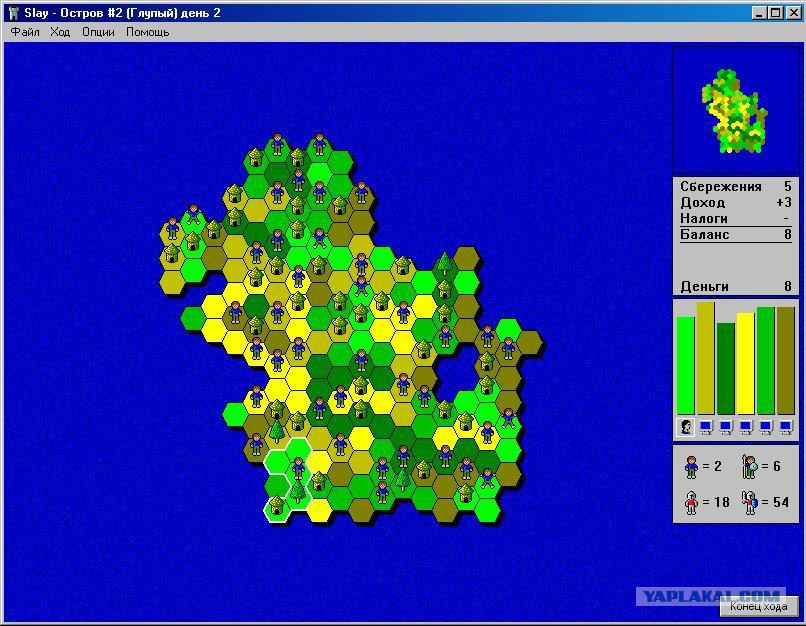Viewport: 806px width, 626px height.
Task: Click the Деньги 8 money line
Action: coord(736,286)
